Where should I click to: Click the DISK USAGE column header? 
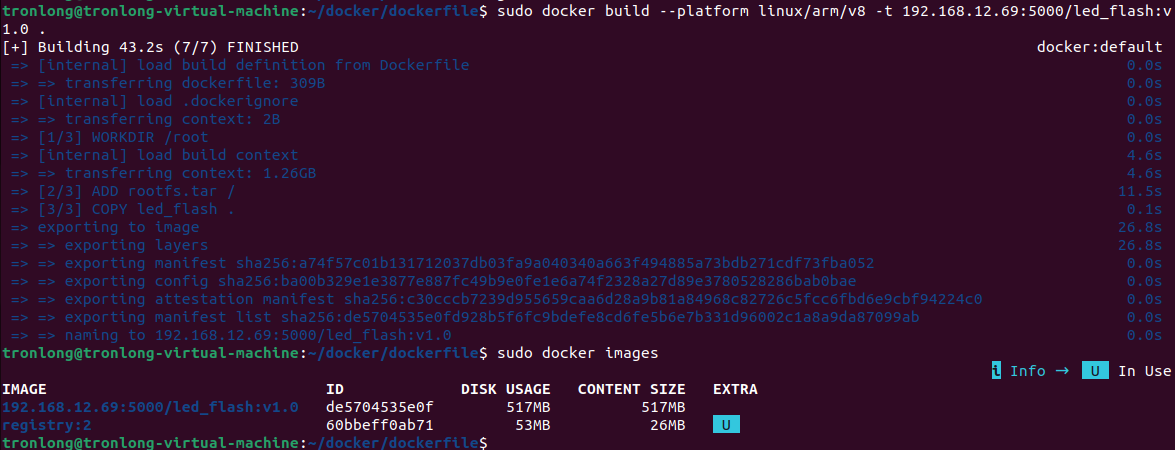506,389
